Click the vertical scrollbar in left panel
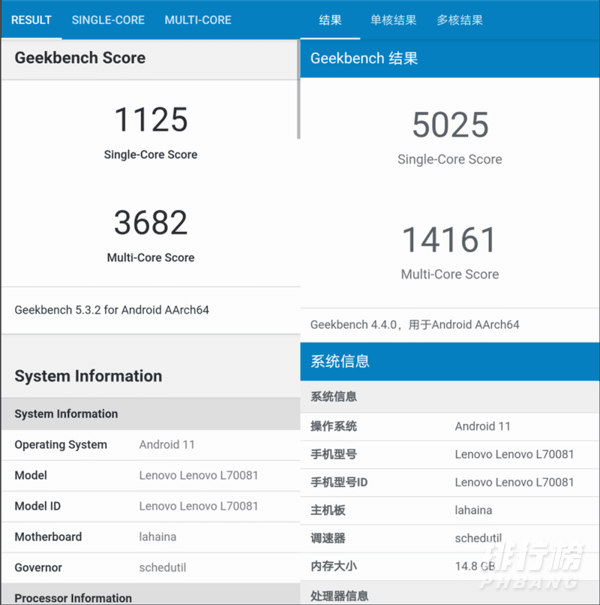 tap(298, 89)
